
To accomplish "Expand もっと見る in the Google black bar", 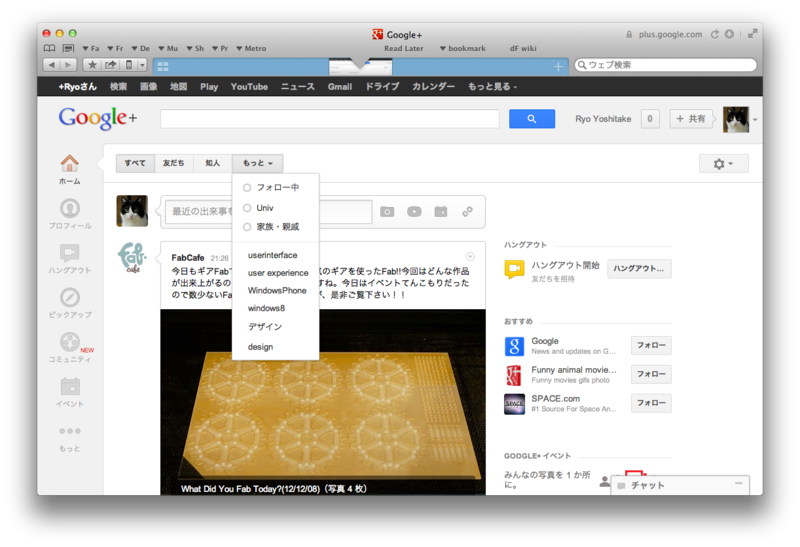I will pyautogui.click(x=492, y=87).
